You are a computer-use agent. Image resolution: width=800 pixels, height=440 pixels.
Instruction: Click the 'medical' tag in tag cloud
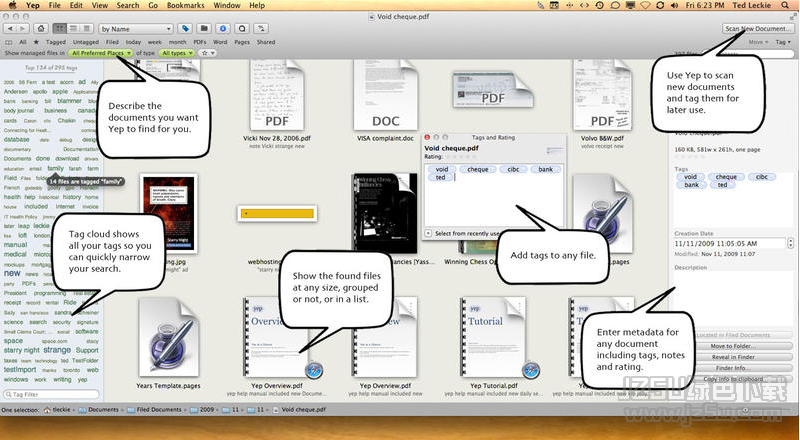(15, 254)
